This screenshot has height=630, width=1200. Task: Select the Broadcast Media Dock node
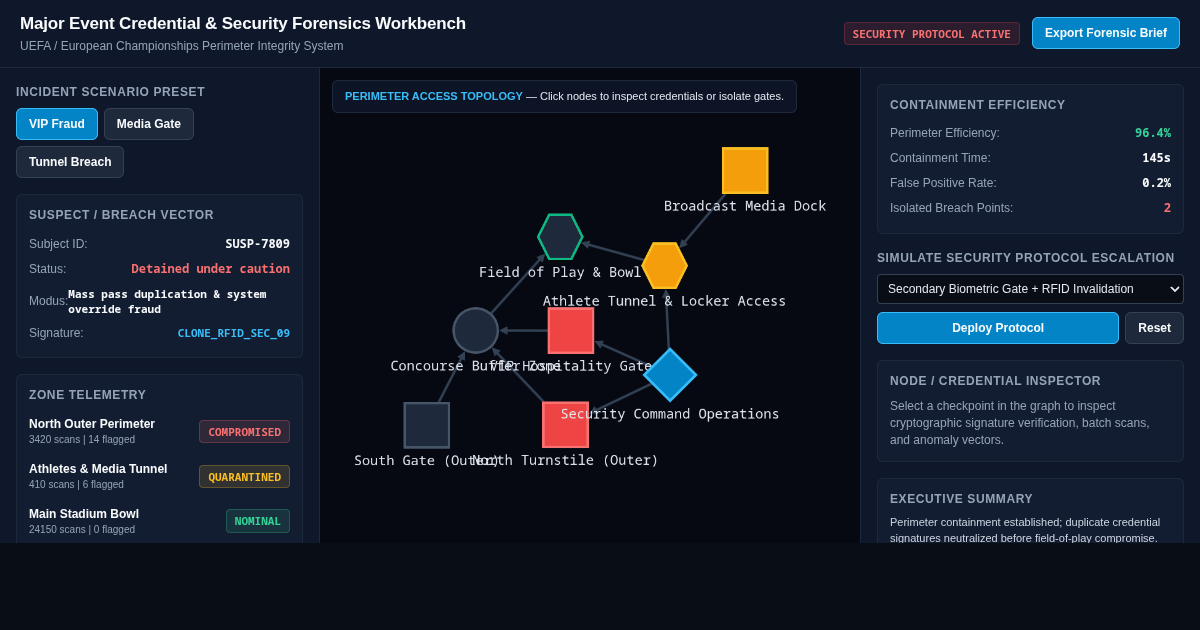(x=745, y=171)
